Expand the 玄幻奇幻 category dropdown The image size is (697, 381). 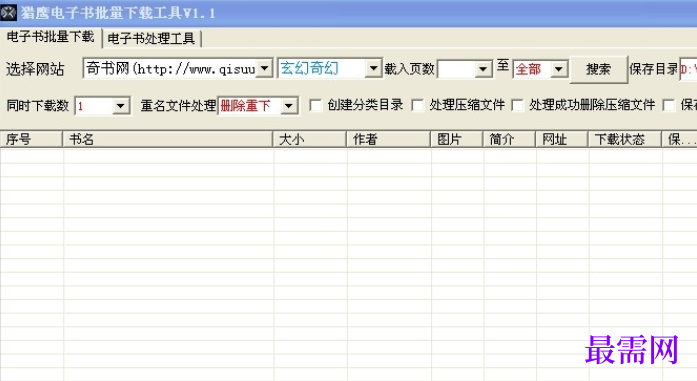tap(373, 68)
